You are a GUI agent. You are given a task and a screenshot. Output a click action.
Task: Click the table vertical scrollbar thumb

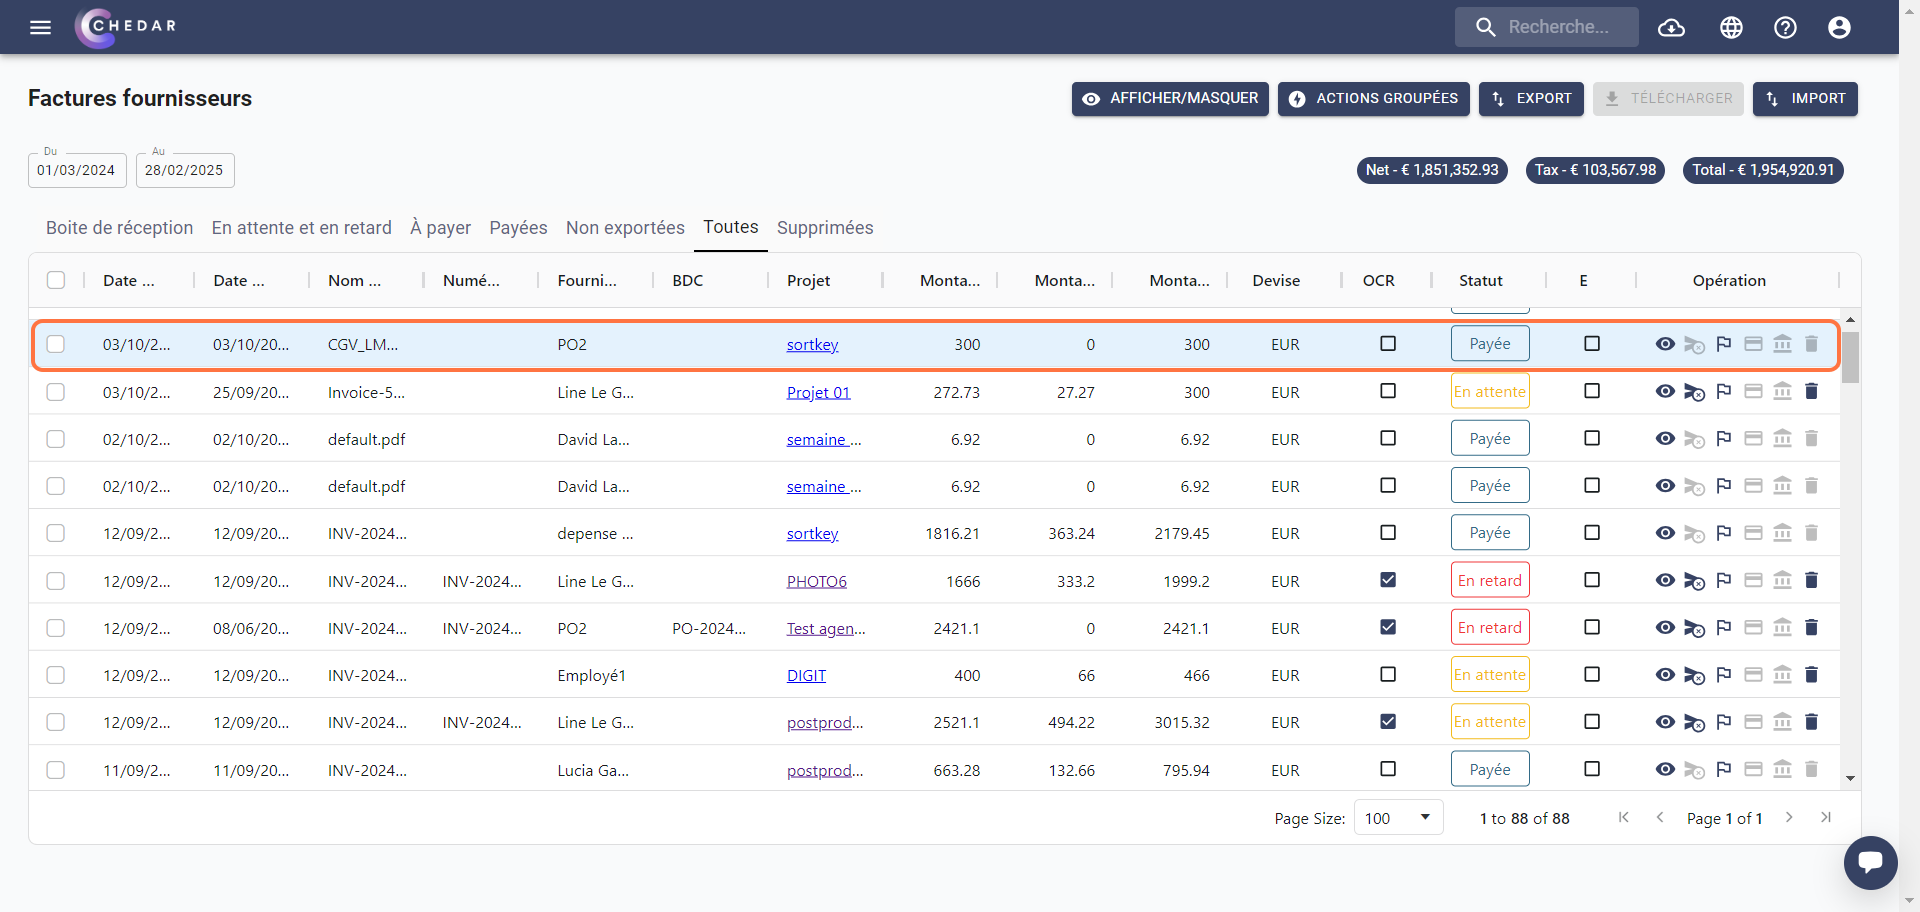1851,357
